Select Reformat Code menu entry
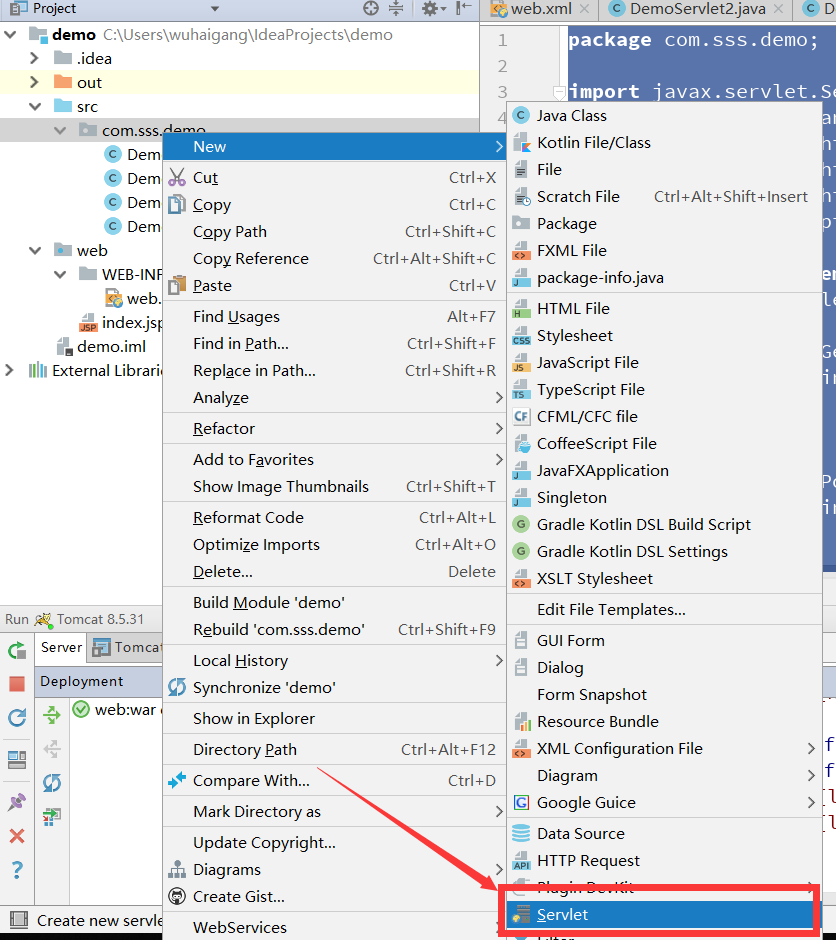This screenshot has width=836, height=940. tap(335, 517)
